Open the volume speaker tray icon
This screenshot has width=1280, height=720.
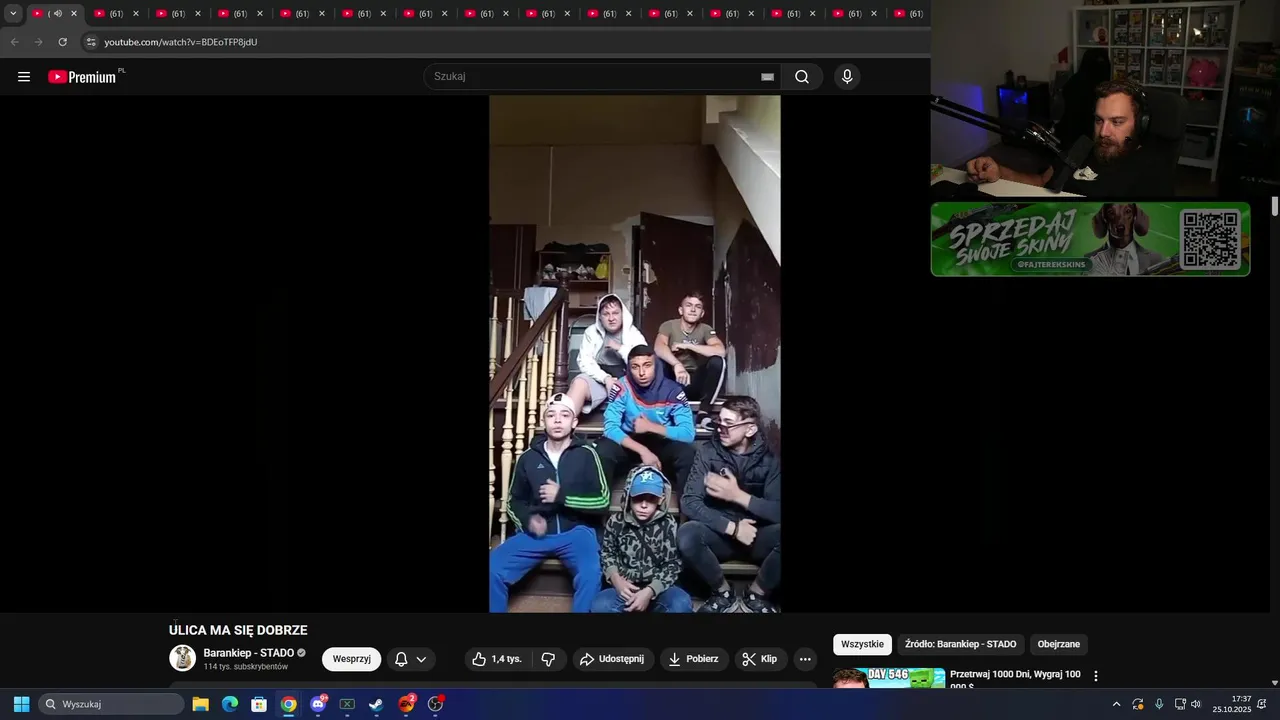pyautogui.click(x=1196, y=704)
